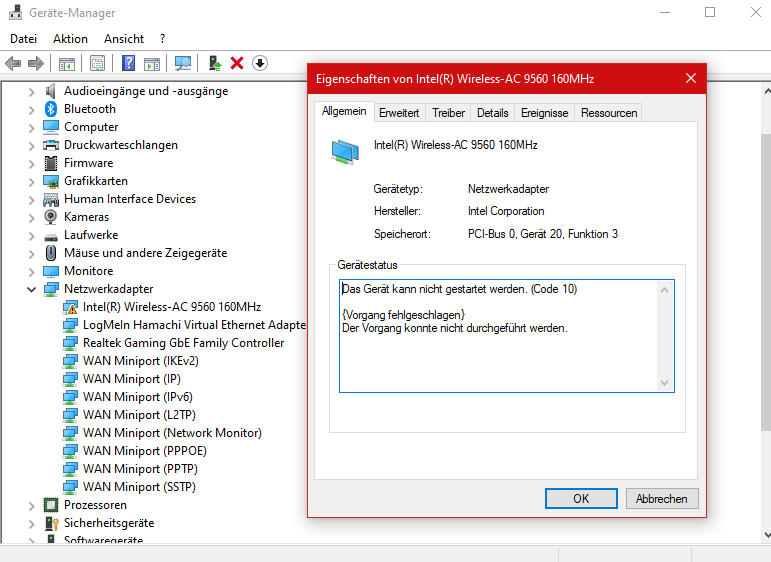The image size is (771, 562).
Task: Click the Mäuse und andere Zeigegeräte icon
Action: coord(51,253)
